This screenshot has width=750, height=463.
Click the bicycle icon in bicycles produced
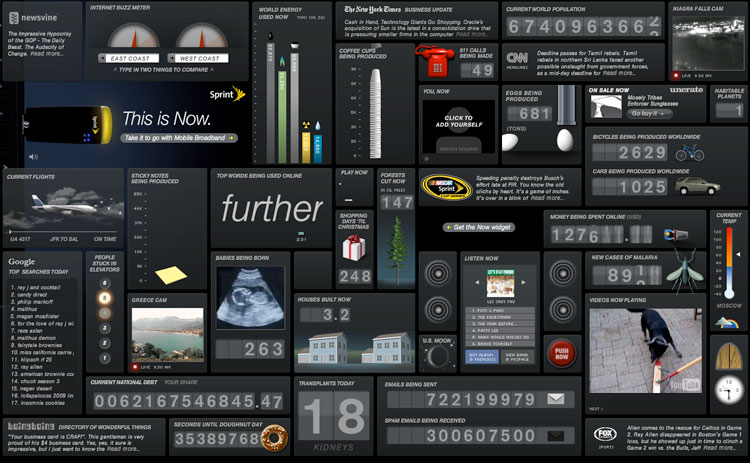click(689, 153)
